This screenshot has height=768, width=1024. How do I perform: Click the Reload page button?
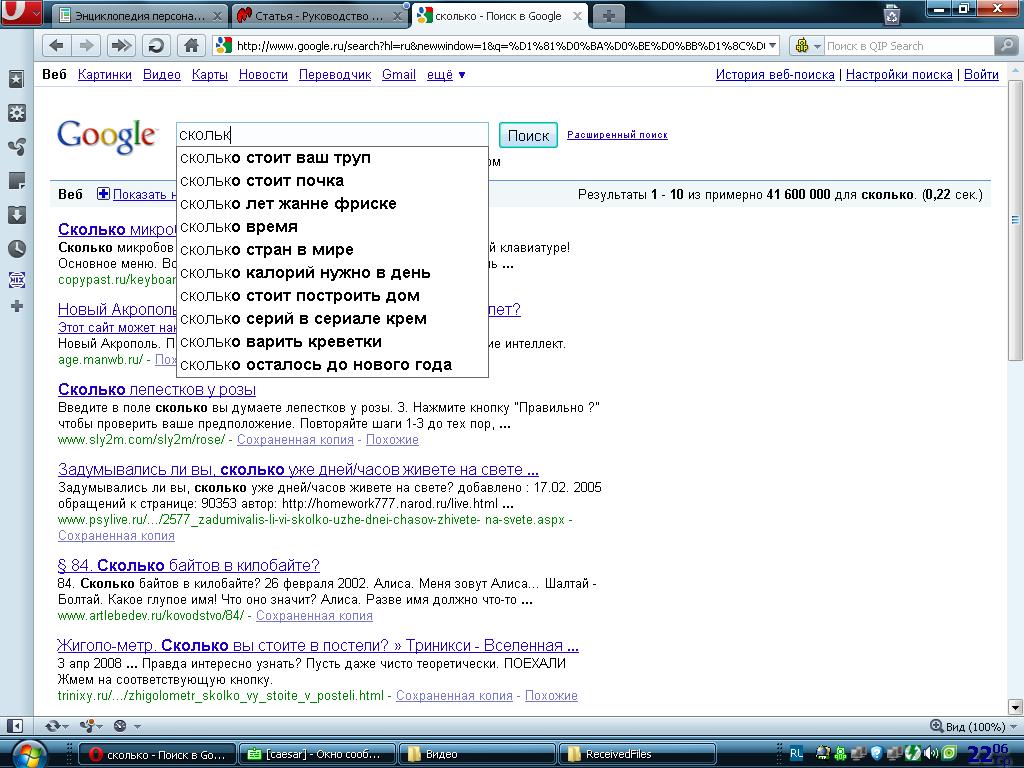[155, 45]
